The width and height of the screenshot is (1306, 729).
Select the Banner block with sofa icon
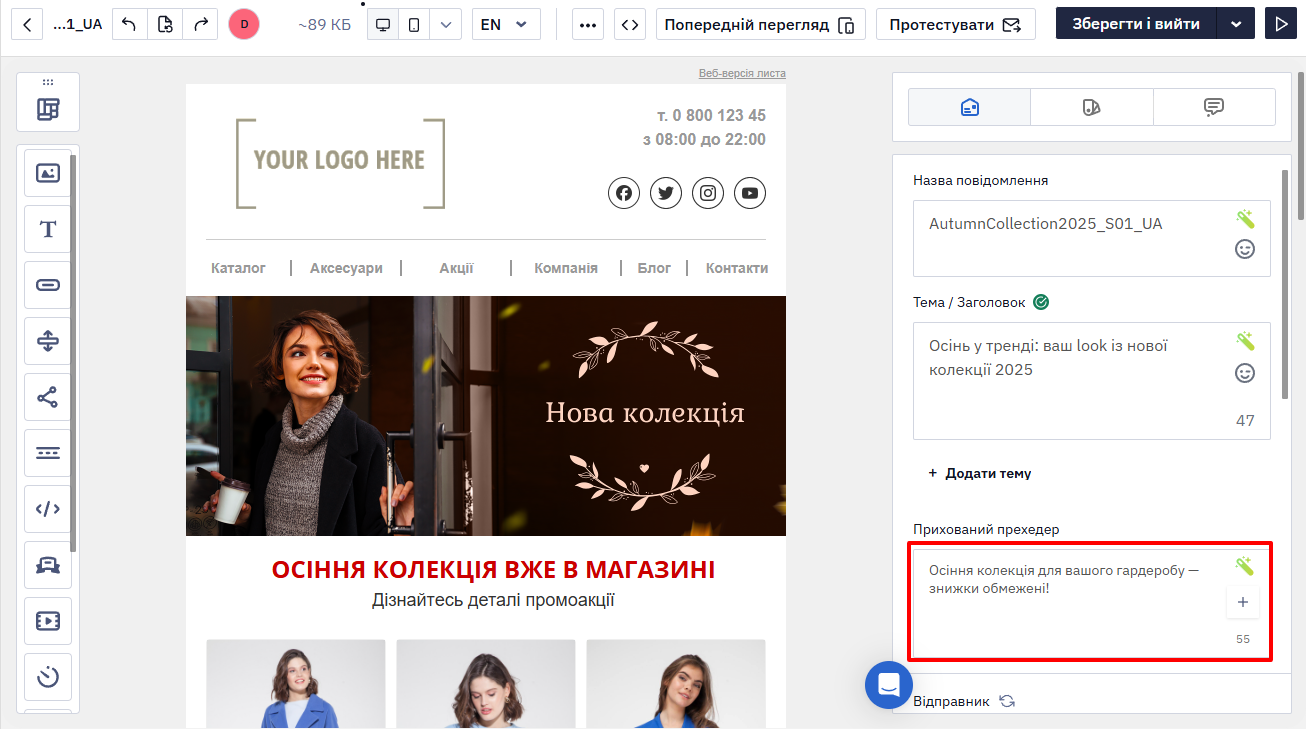point(48,565)
